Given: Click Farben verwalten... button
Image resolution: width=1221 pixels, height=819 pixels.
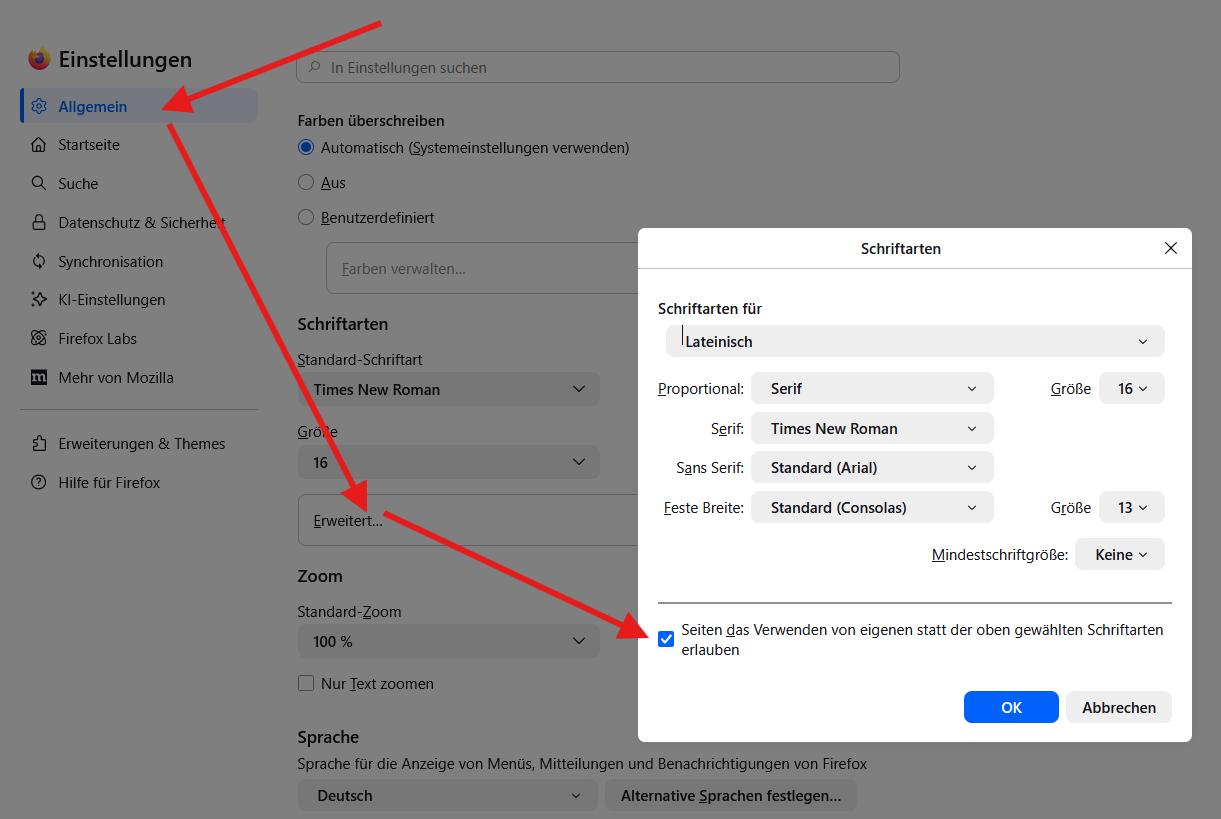Looking at the screenshot, I should click(x=482, y=268).
